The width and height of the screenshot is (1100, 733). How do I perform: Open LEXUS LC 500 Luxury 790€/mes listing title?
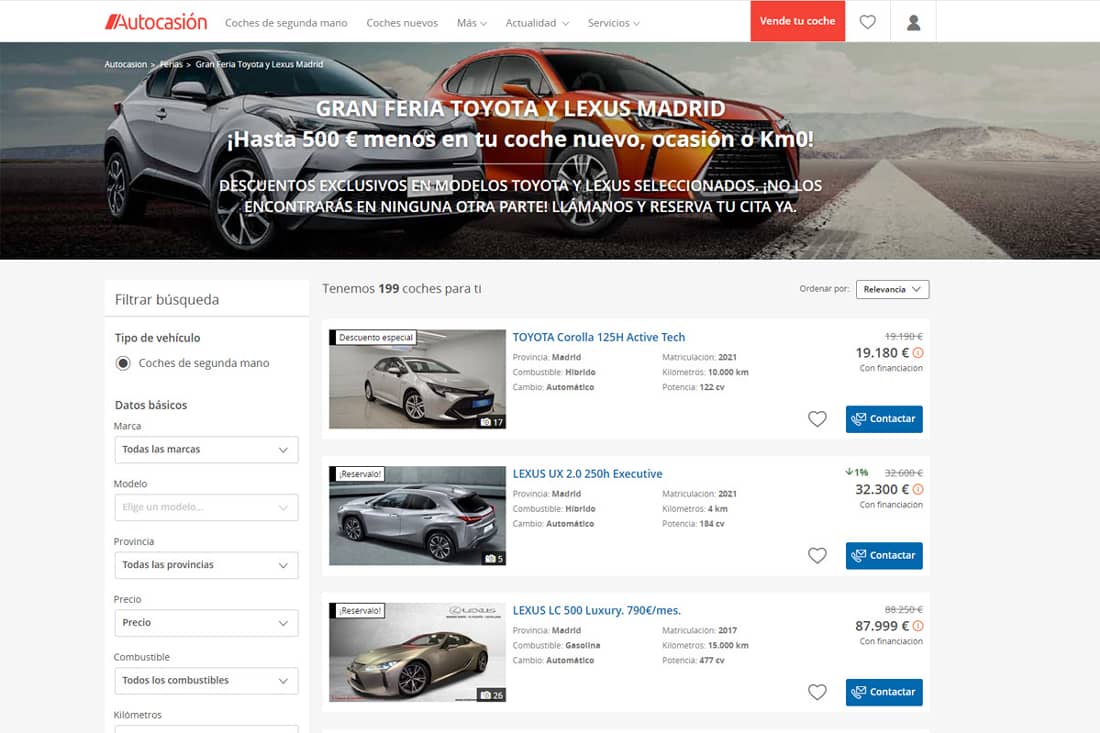[x=596, y=611]
